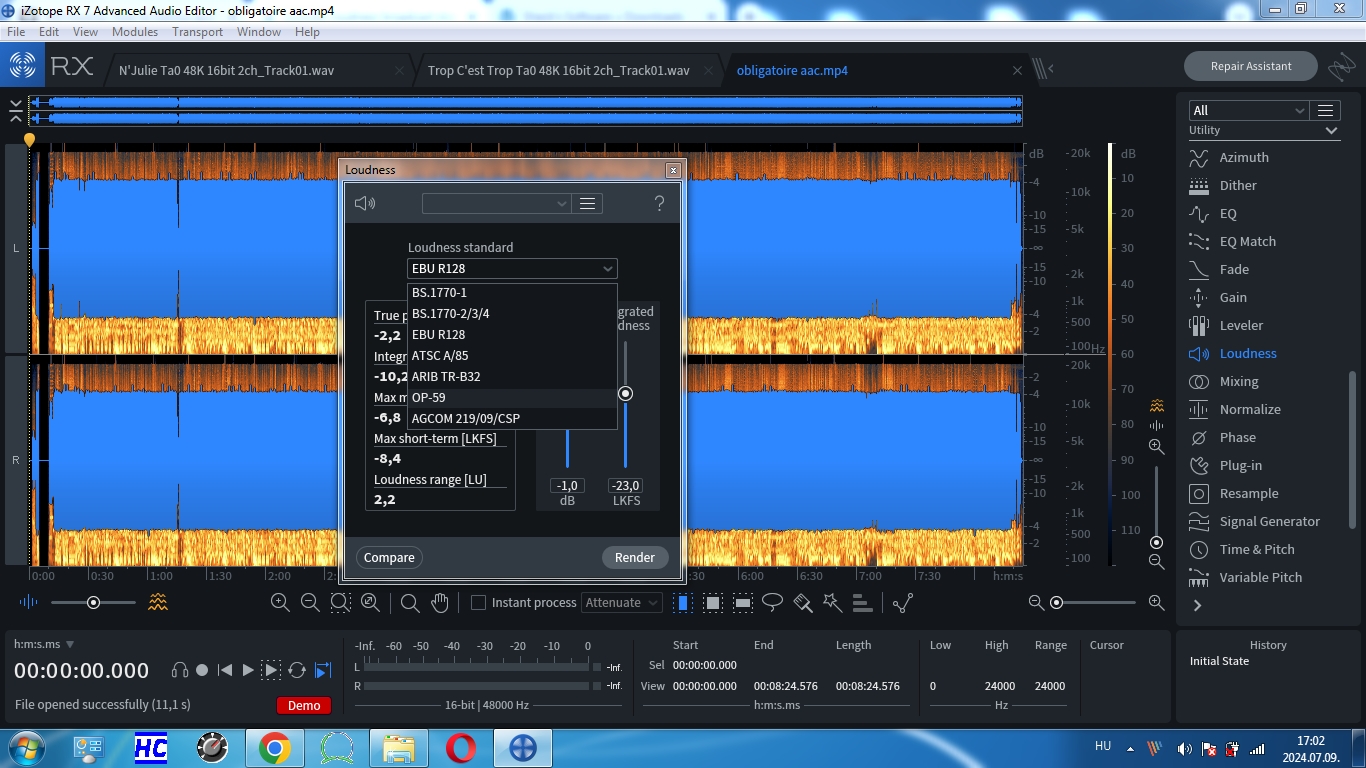Adjust the integrated loudness slider handle
1366x768 pixels.
pos(626,394)
